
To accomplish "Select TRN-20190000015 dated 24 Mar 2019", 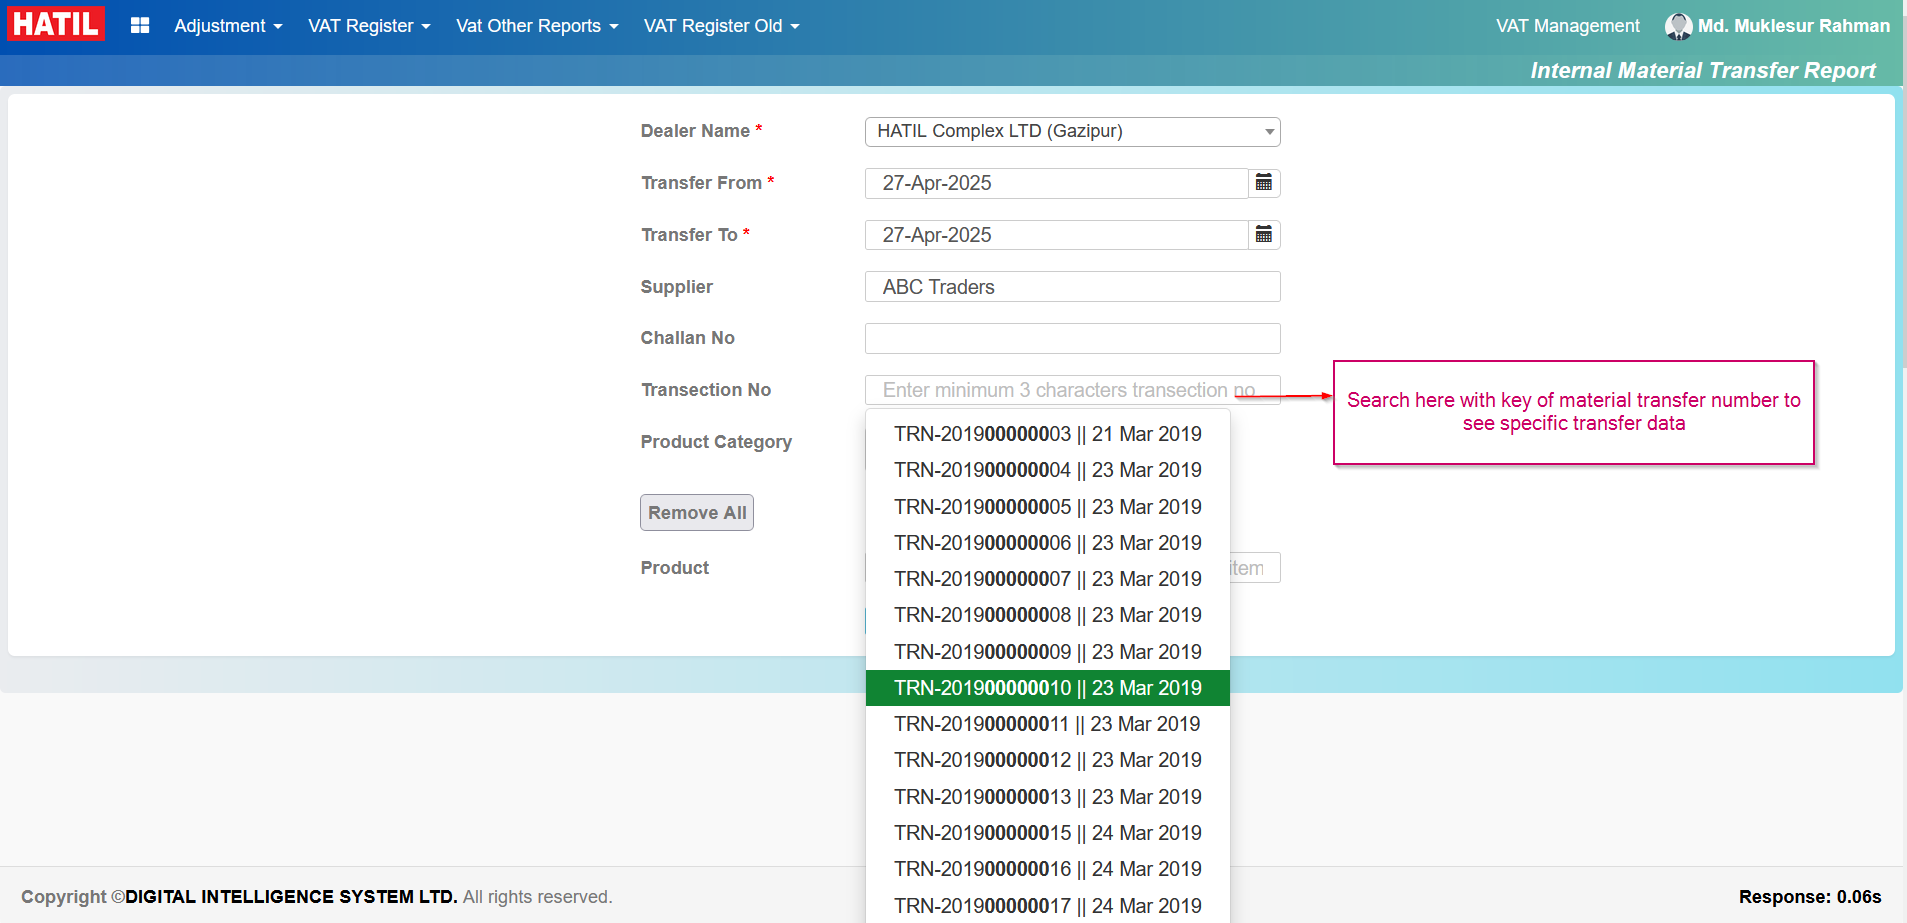I will click(1047, 833).
